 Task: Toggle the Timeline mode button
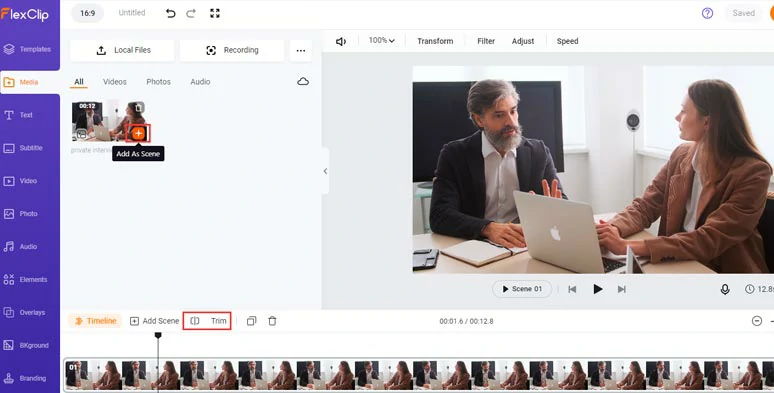pyautogui.click(x=95, y=321)
